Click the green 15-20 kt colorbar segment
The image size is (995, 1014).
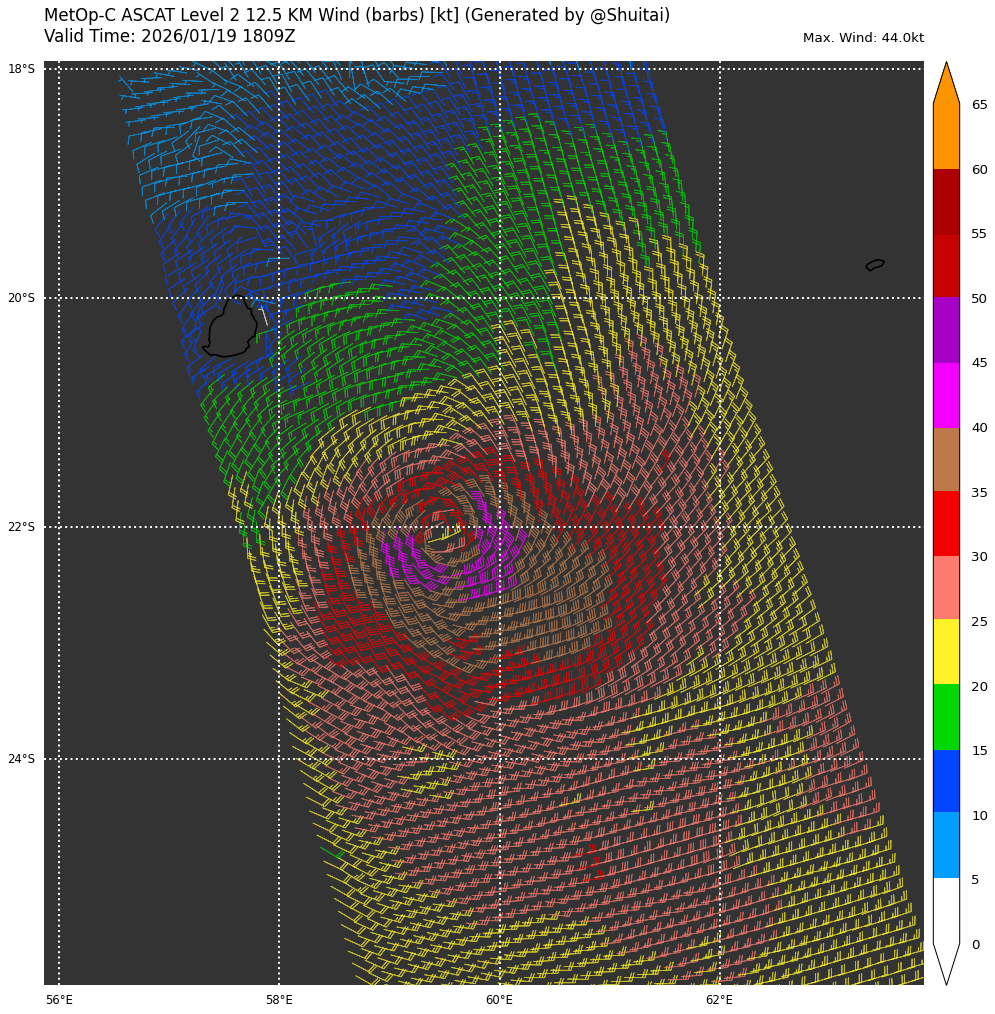tap(946, 717)
